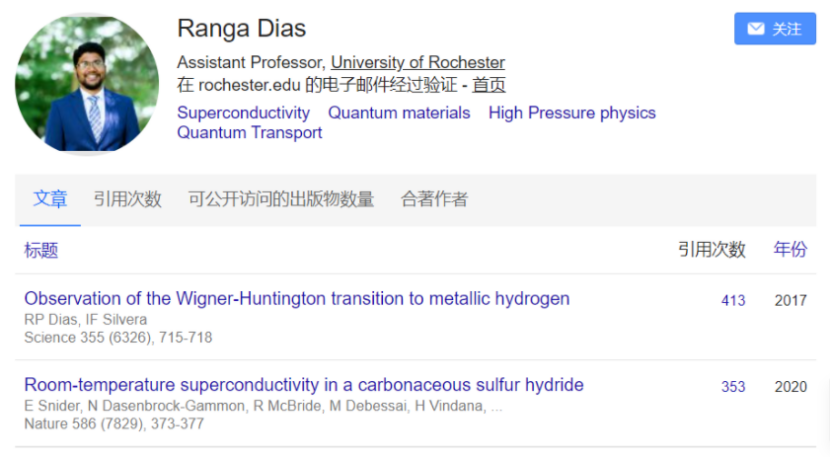The height and width of the screenshot is (457, 830).
Task: Sort articles by 标题 column header
Action: (41, 250)
